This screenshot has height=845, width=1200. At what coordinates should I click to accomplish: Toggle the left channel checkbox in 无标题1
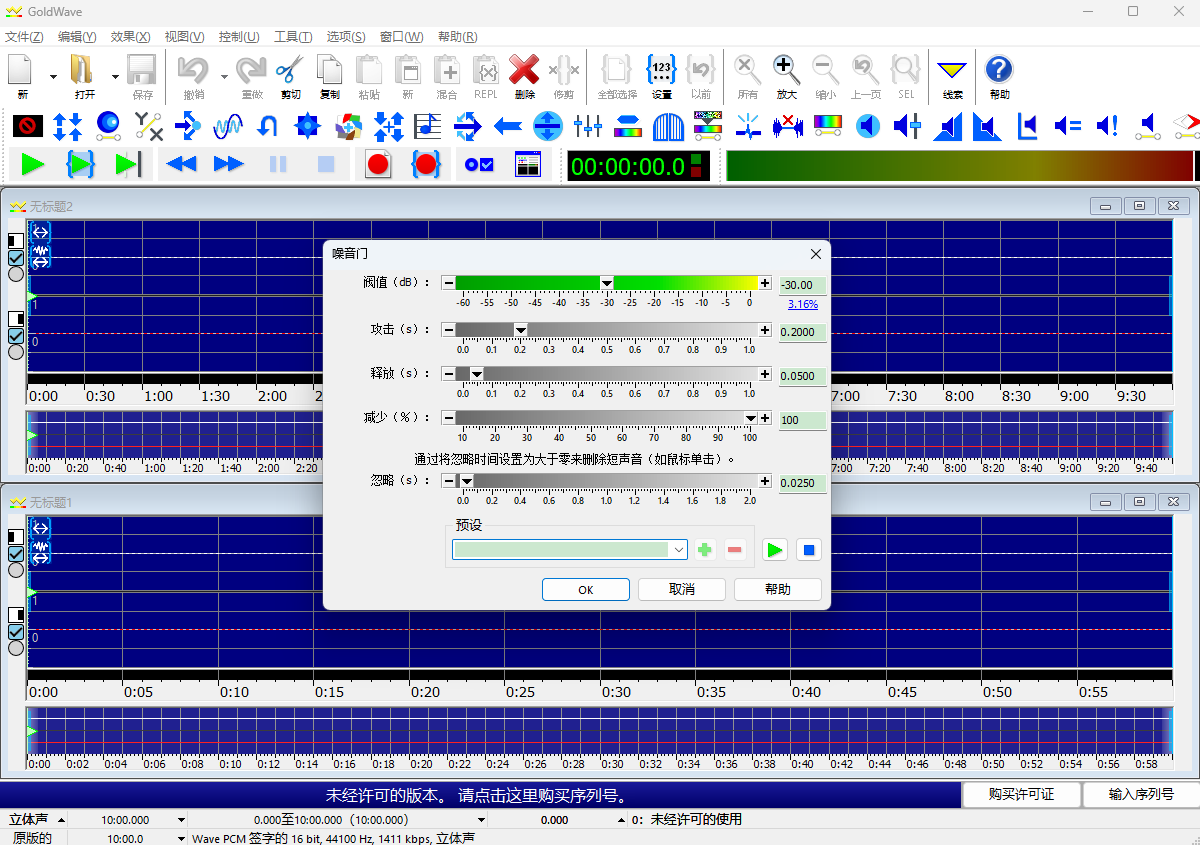16,553
